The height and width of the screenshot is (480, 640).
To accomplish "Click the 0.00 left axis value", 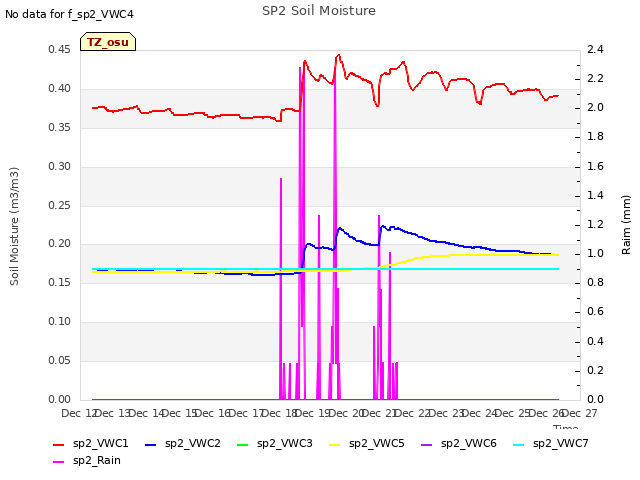I will click(x=59, y=399).
